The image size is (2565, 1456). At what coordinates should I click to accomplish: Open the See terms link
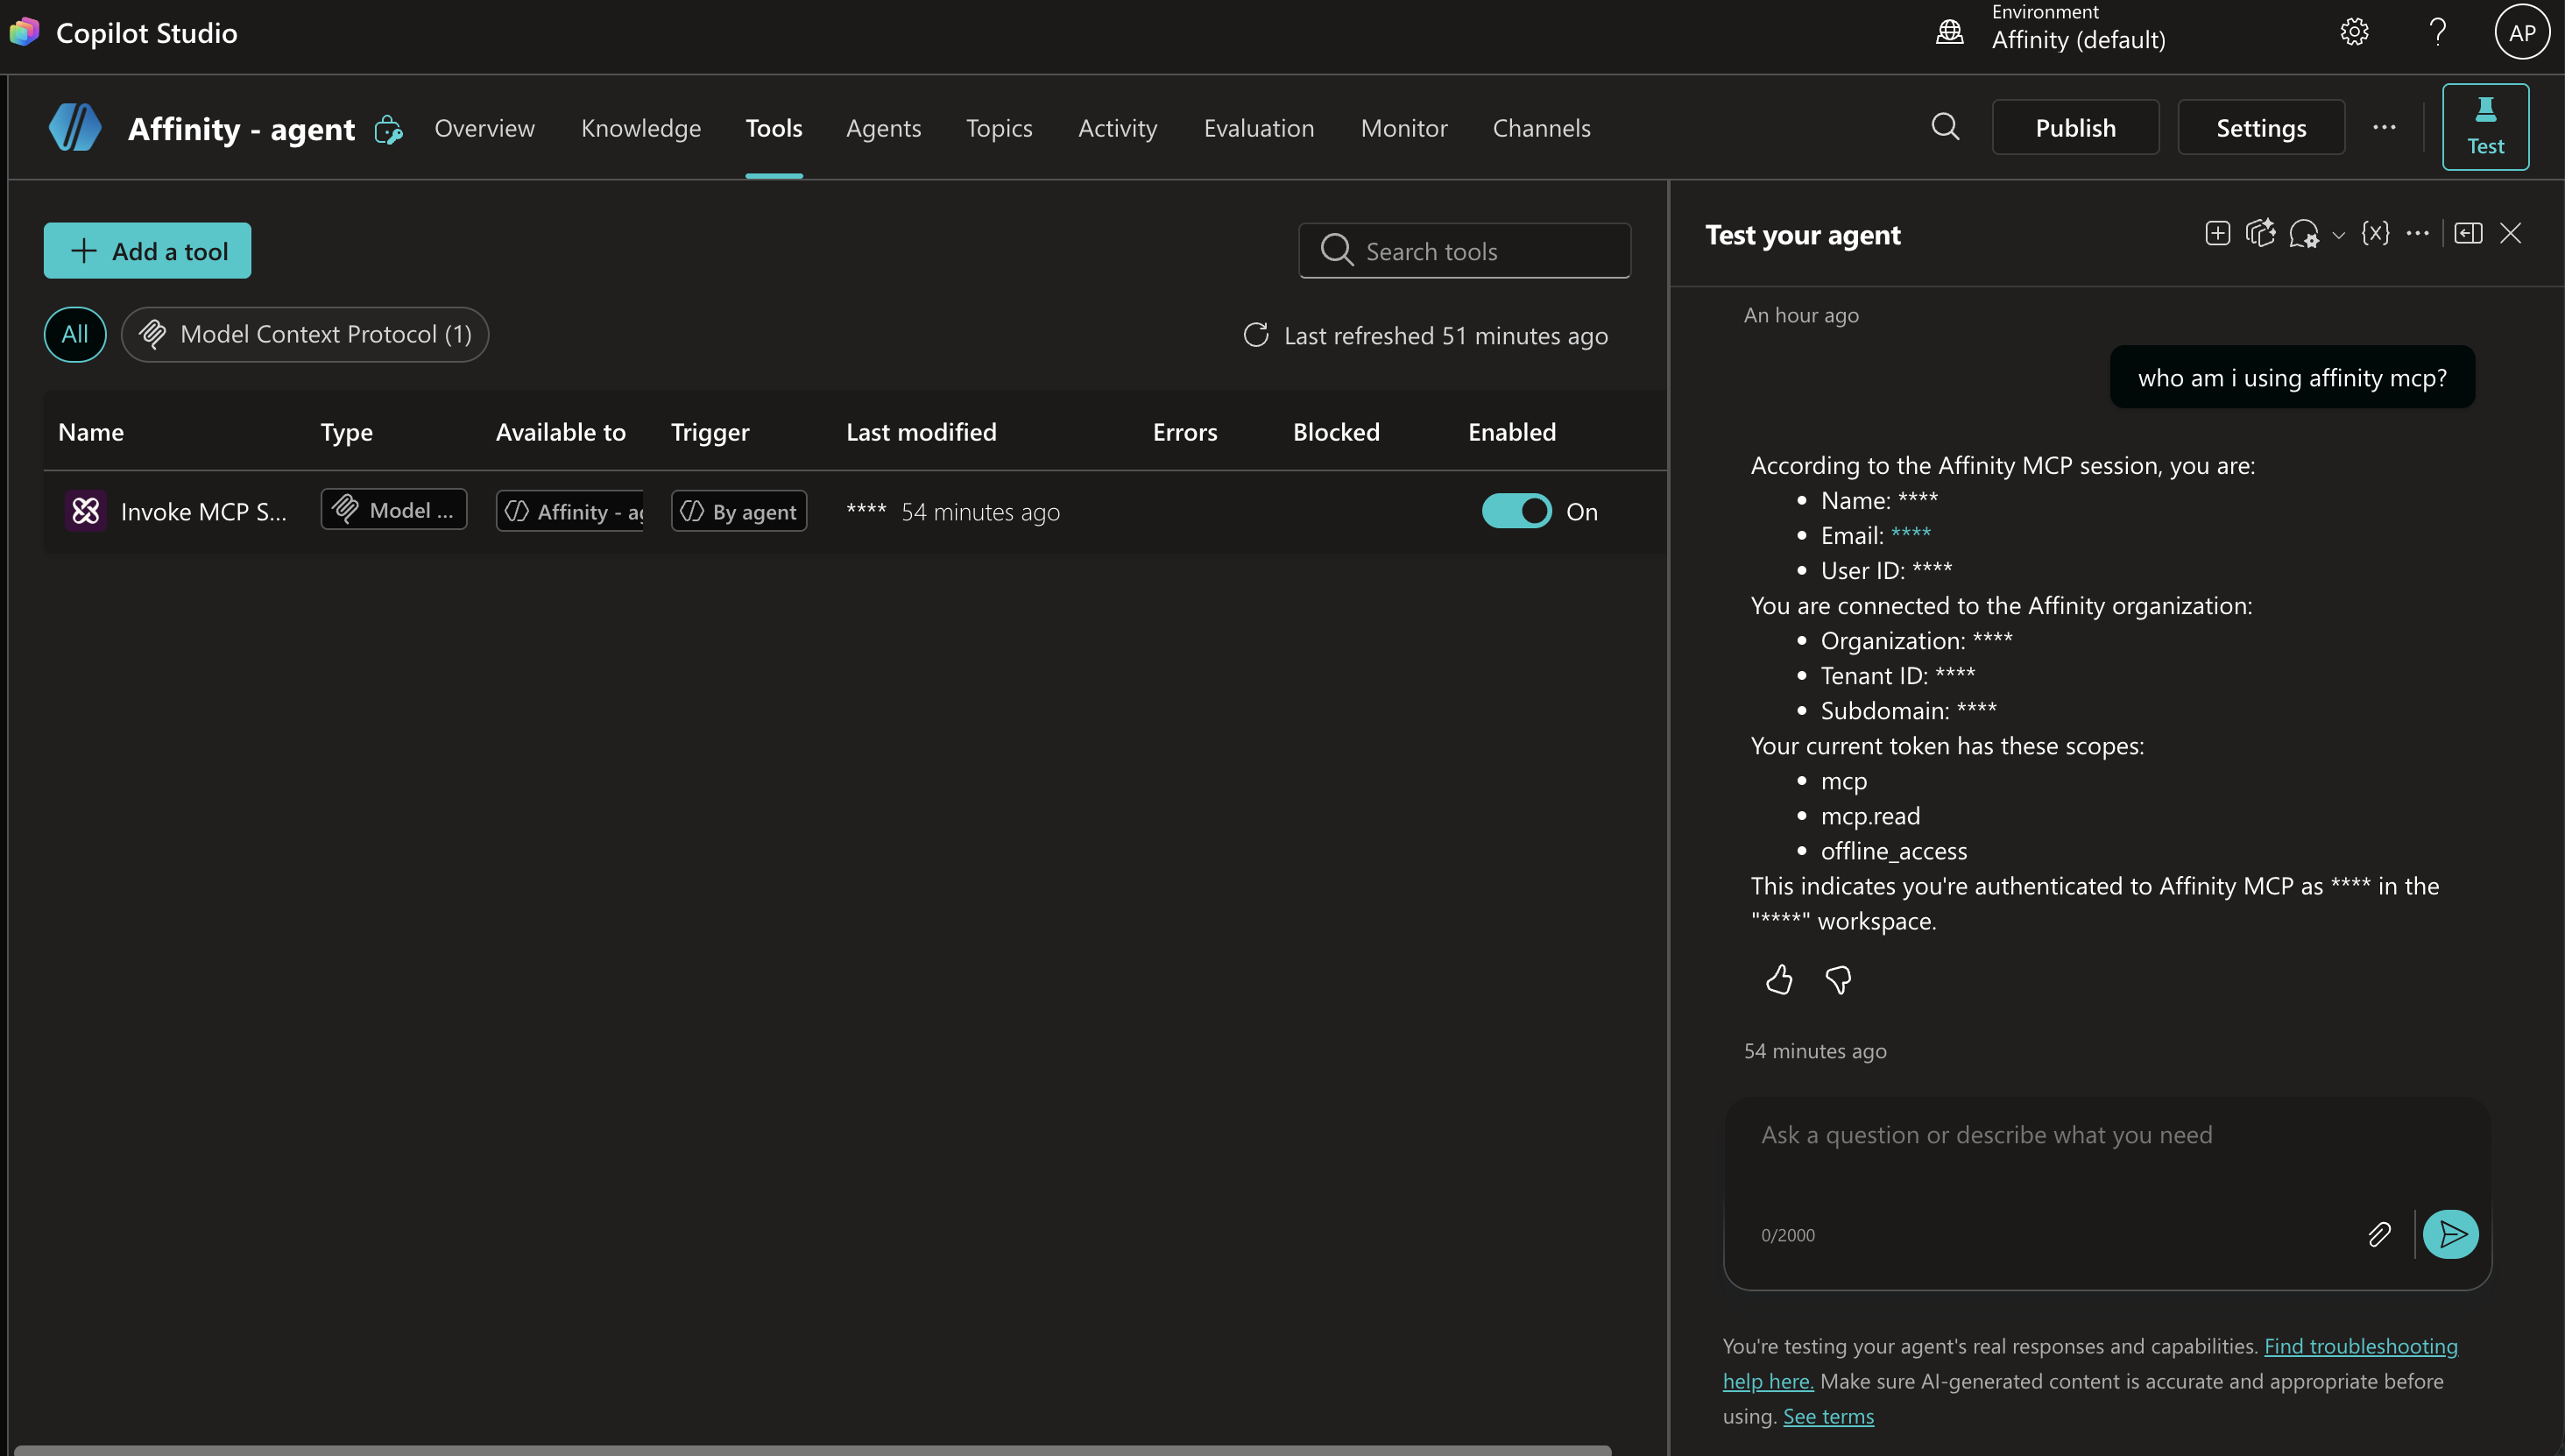[x=1828, y=1416]
